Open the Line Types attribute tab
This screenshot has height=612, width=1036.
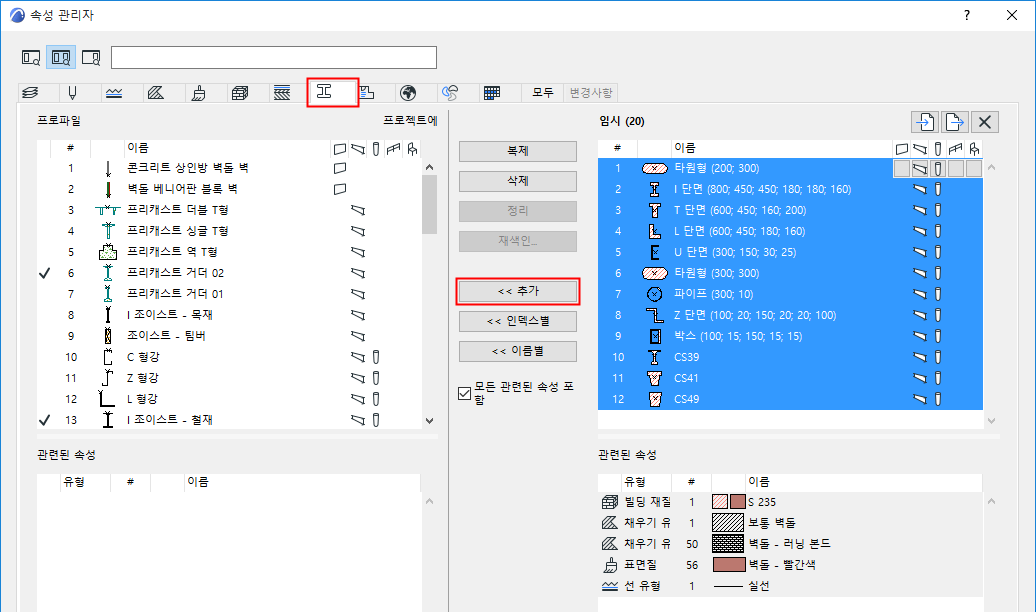point(114,93)
